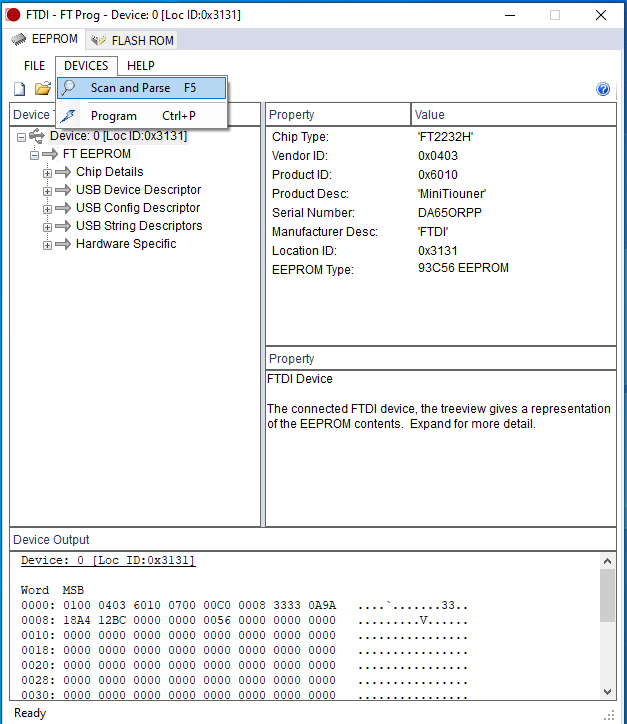Click the Value column header
The image size is (627, 724).
click(513, 115)
